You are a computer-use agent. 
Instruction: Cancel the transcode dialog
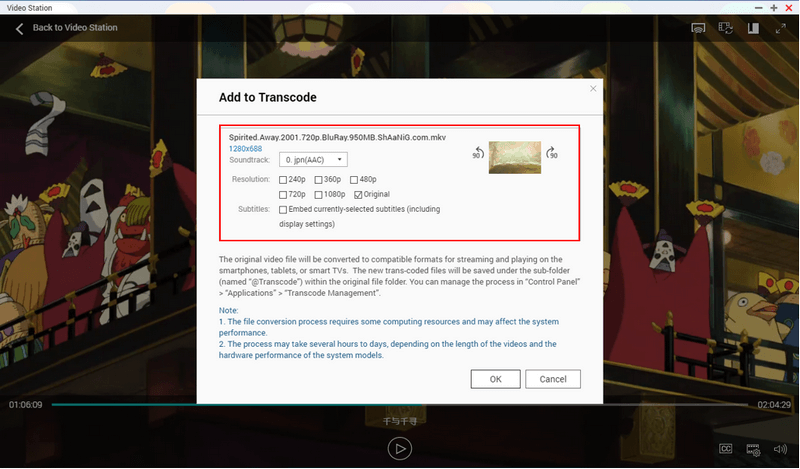click(553, 379)
